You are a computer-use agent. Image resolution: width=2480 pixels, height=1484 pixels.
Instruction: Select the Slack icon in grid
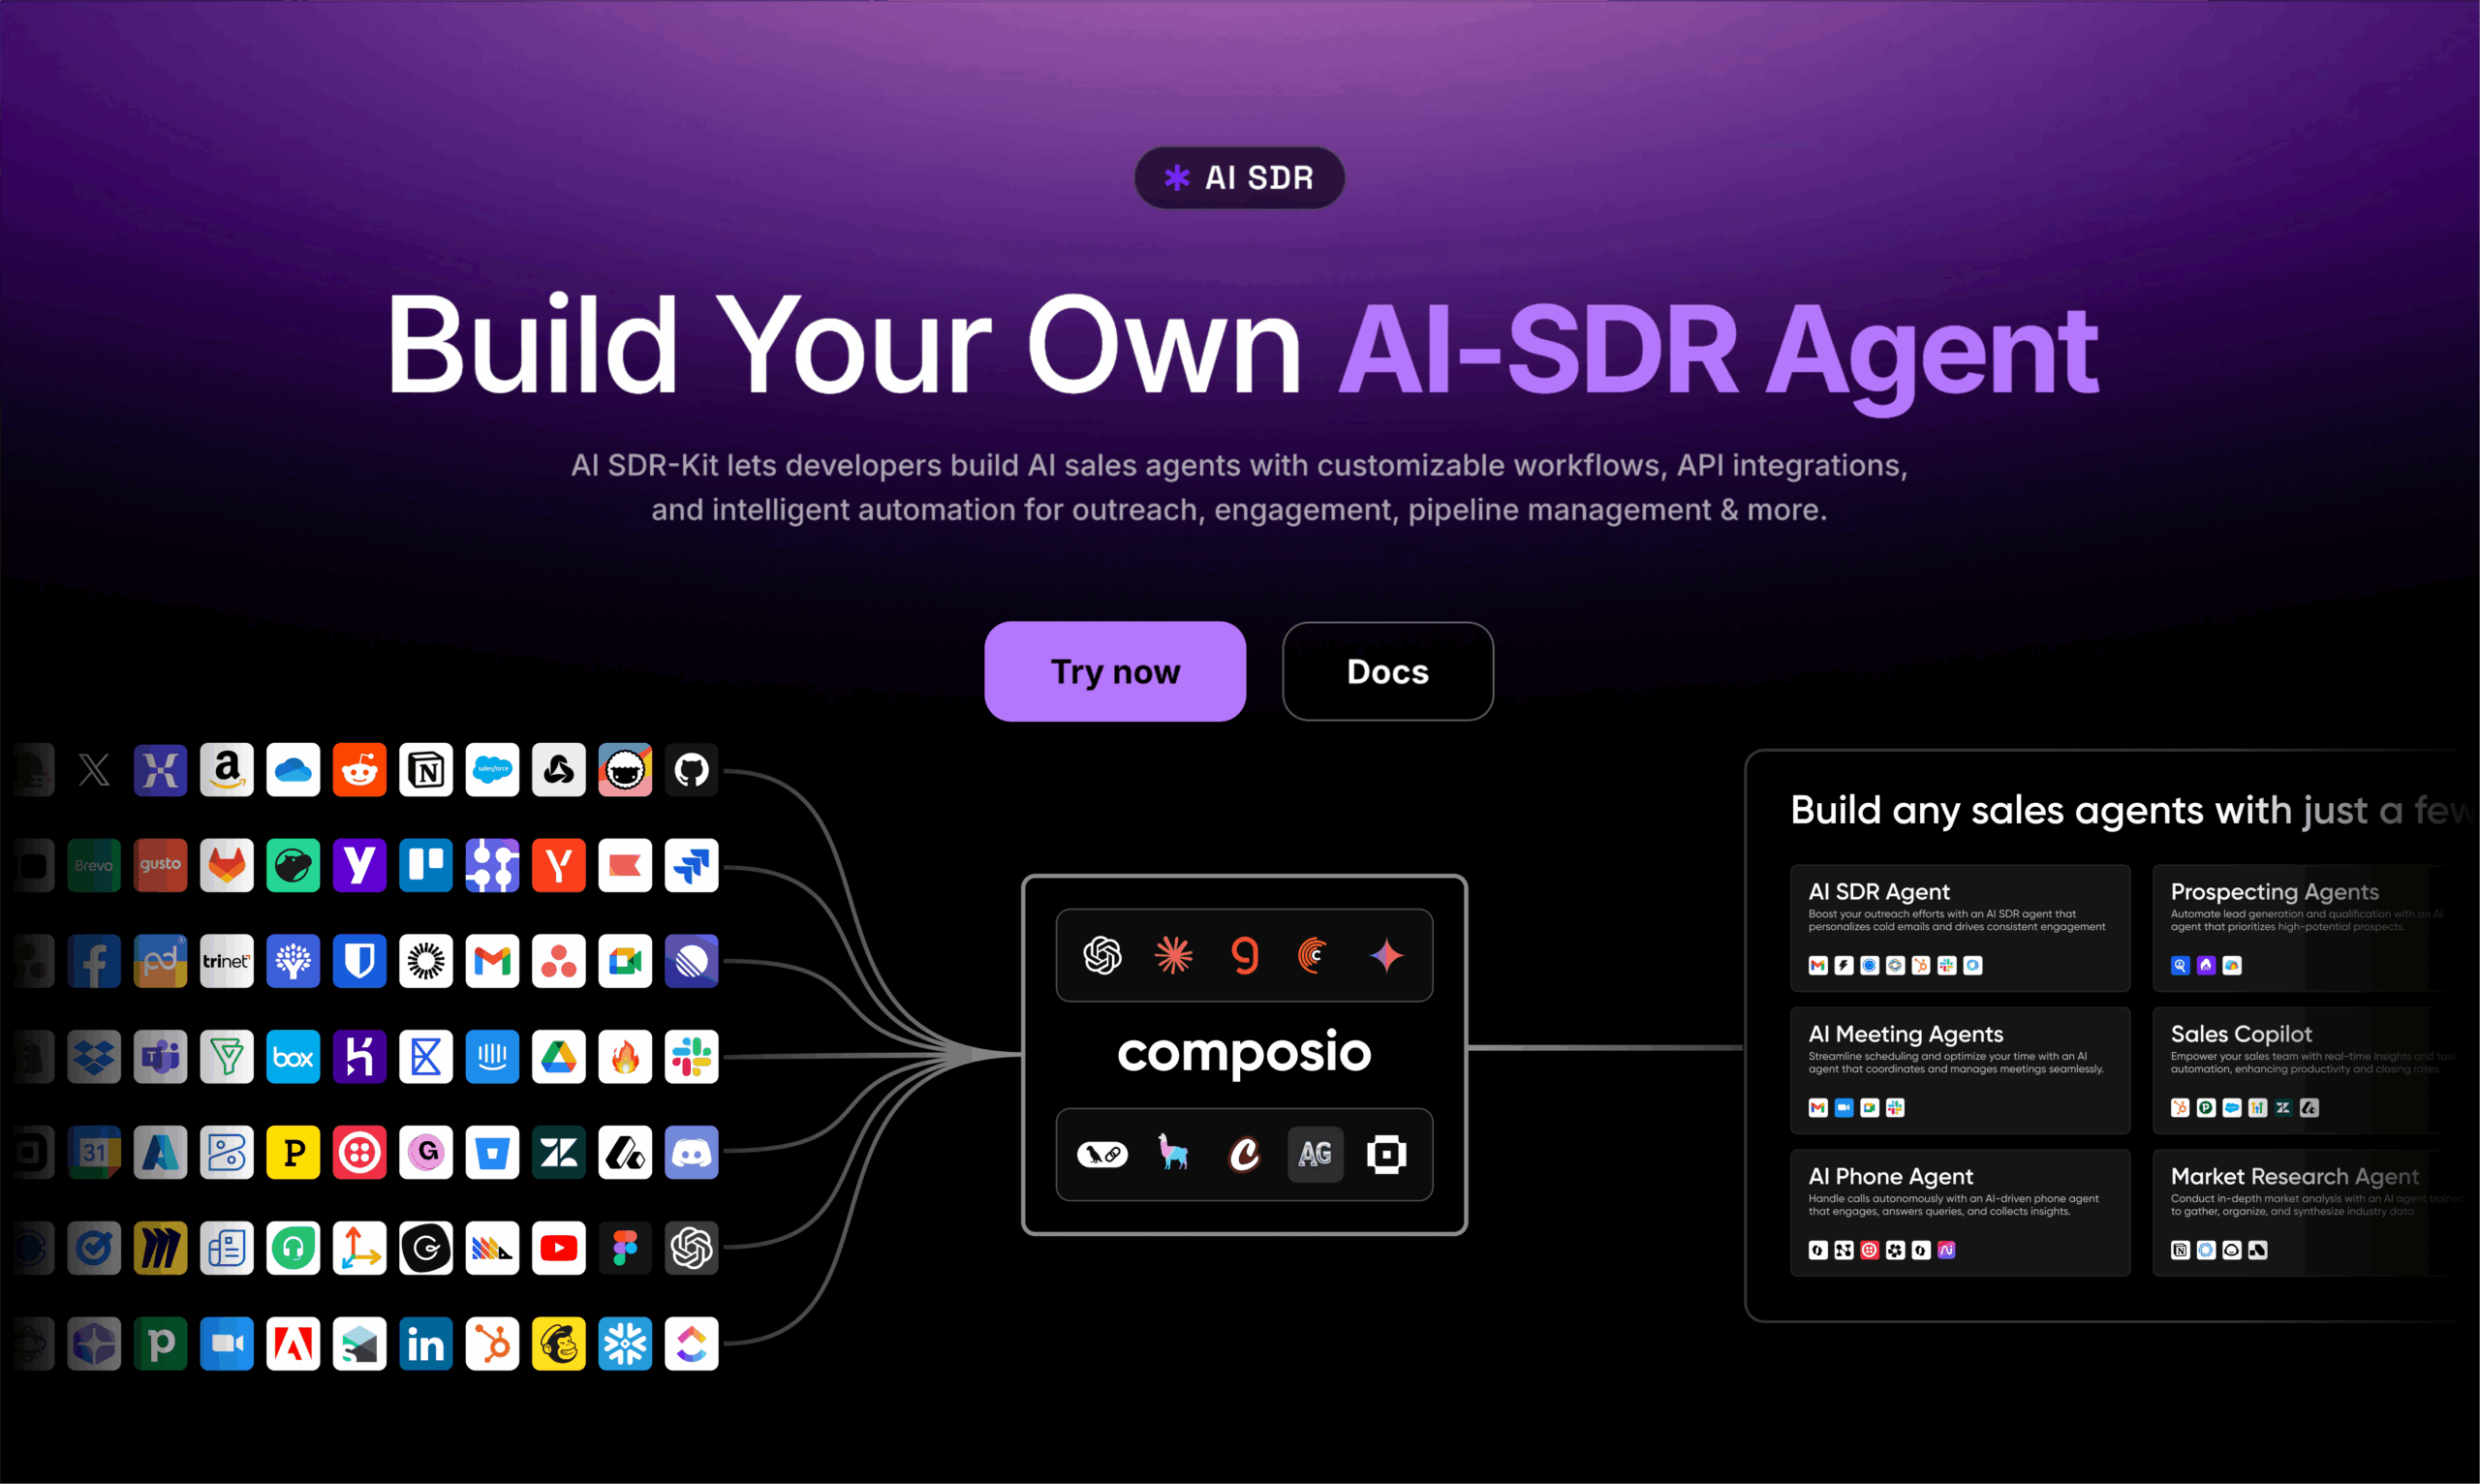pyautogui.click(x=692, y=1057)
